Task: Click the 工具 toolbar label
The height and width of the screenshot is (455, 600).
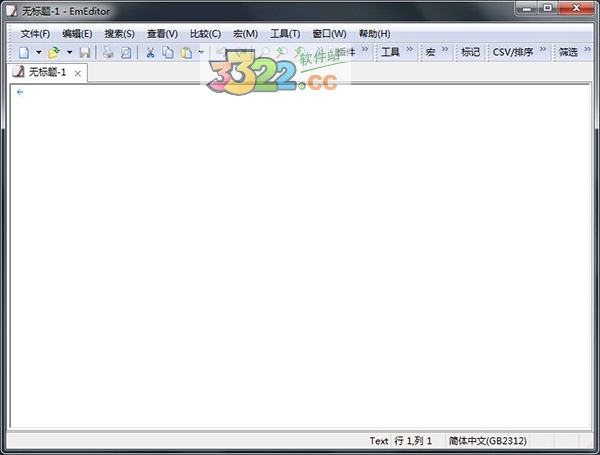Action: 390,52
